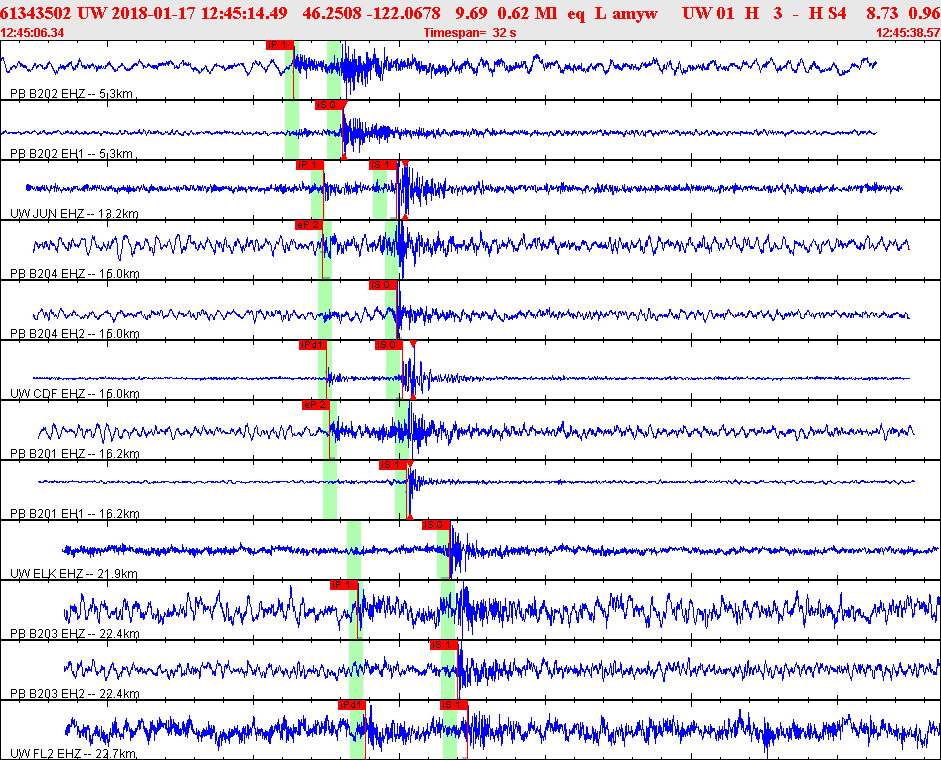Select the iS 0 pick flag on UW ELK EHZ

pyautogui.click(x=436, y=525)
